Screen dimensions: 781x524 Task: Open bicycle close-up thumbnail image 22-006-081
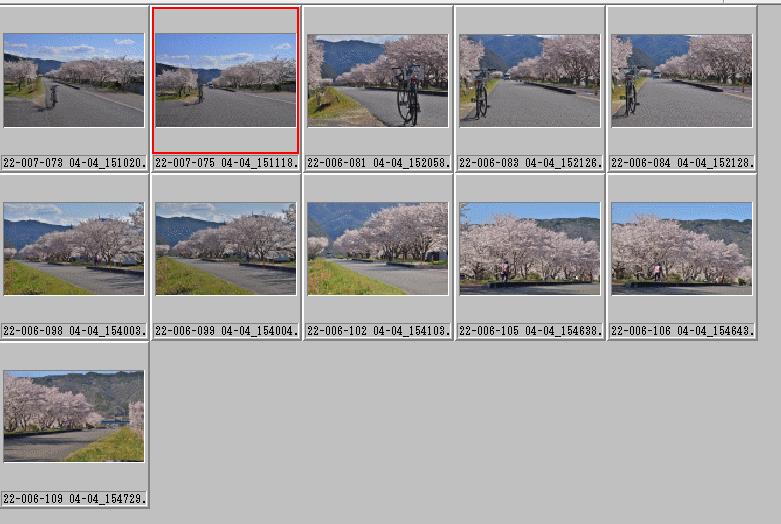(378, 80)
